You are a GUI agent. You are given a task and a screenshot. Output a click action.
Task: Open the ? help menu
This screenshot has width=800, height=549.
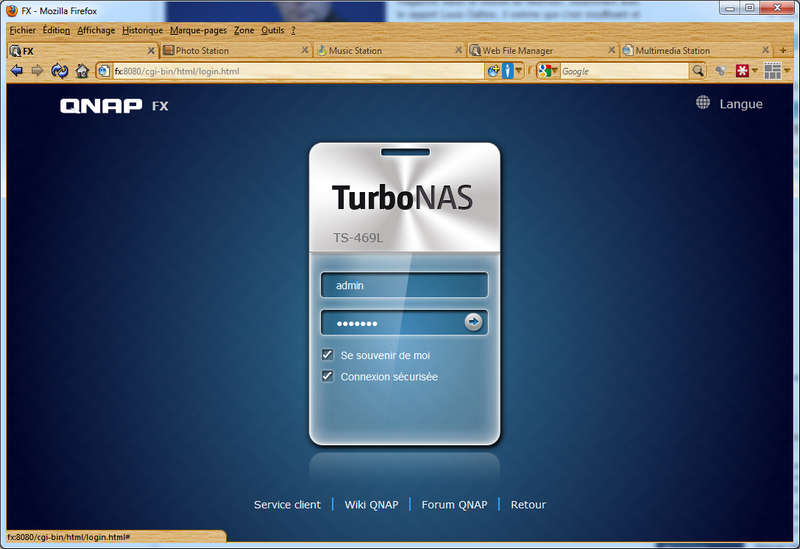(x=293, y=30)
